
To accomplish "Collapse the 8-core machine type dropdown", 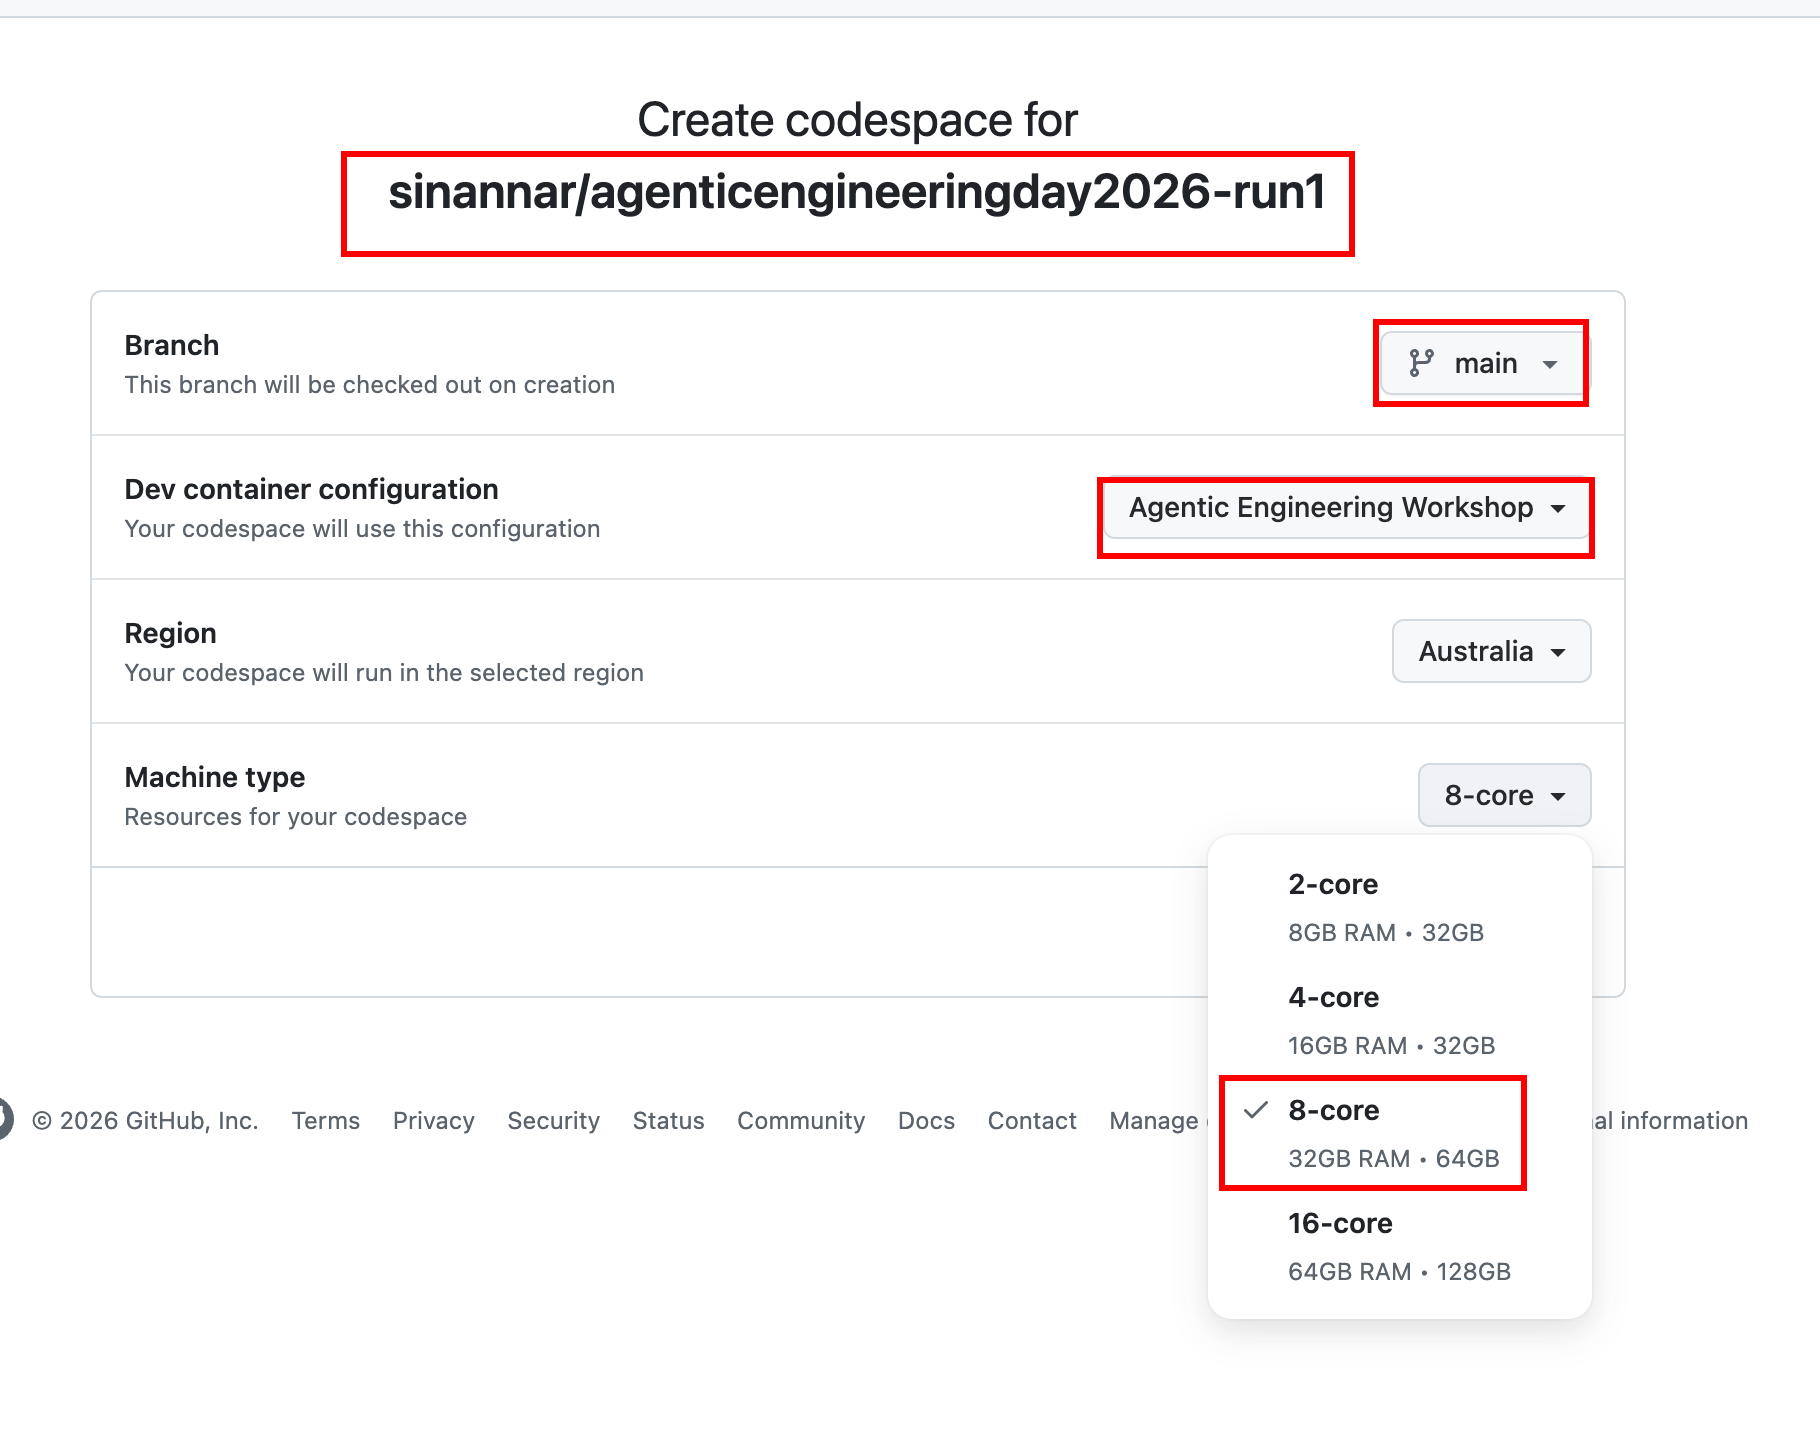I will coord(1504,795).
